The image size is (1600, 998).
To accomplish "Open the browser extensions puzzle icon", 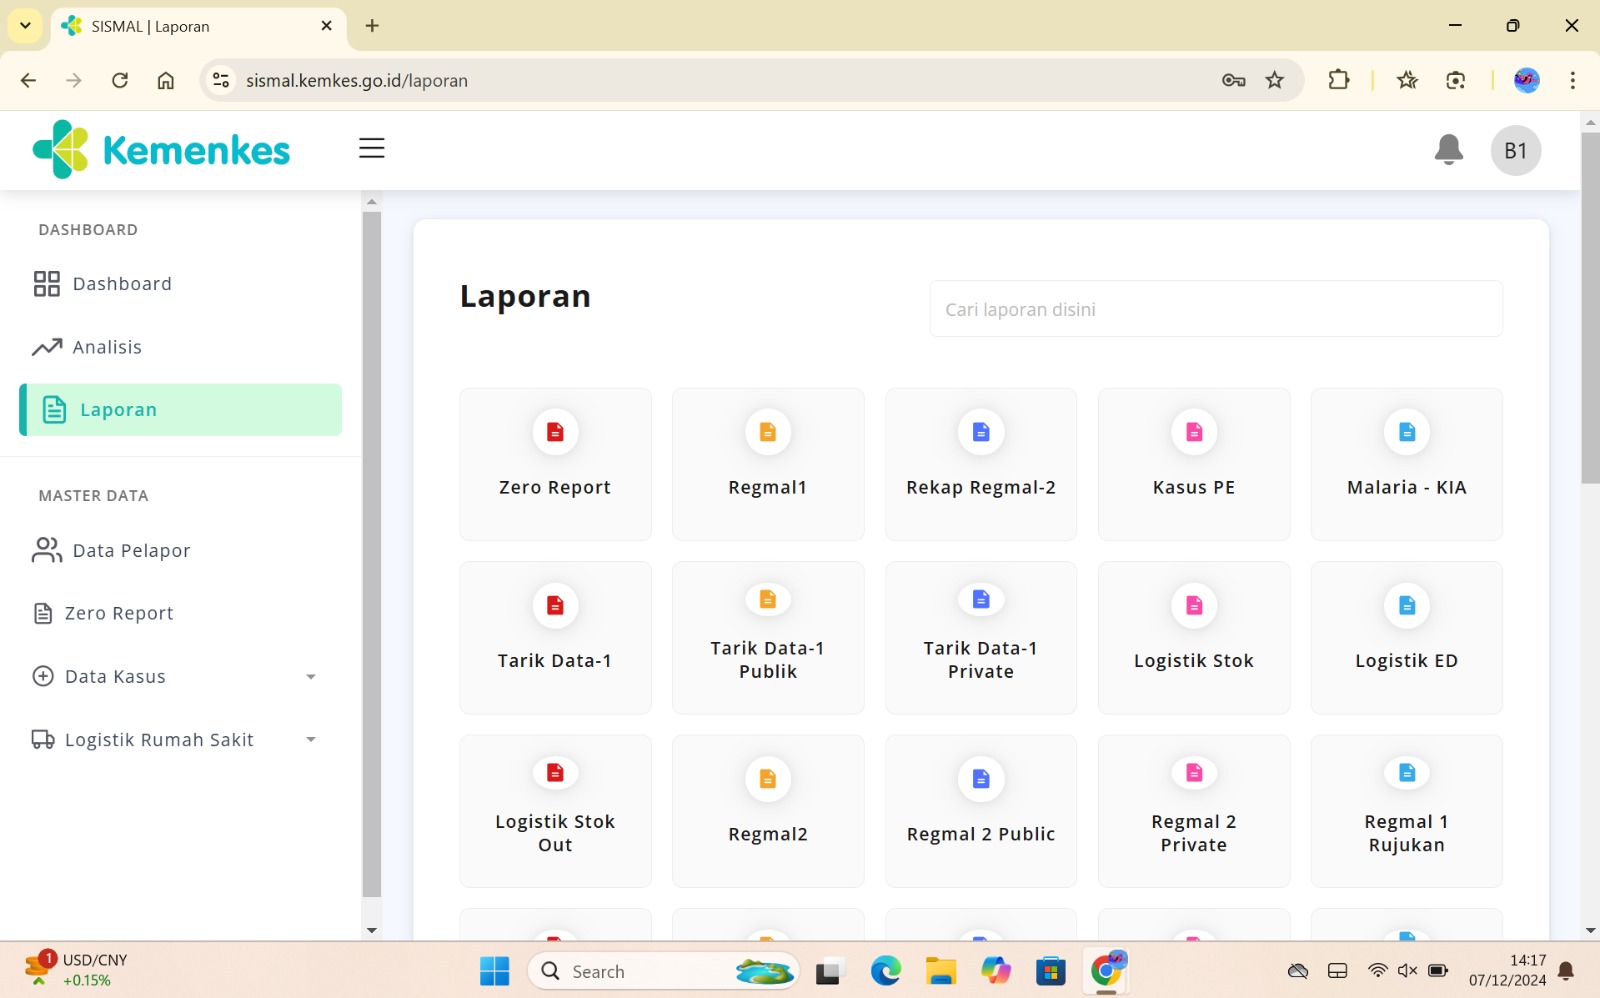I will pos(1338,80).
